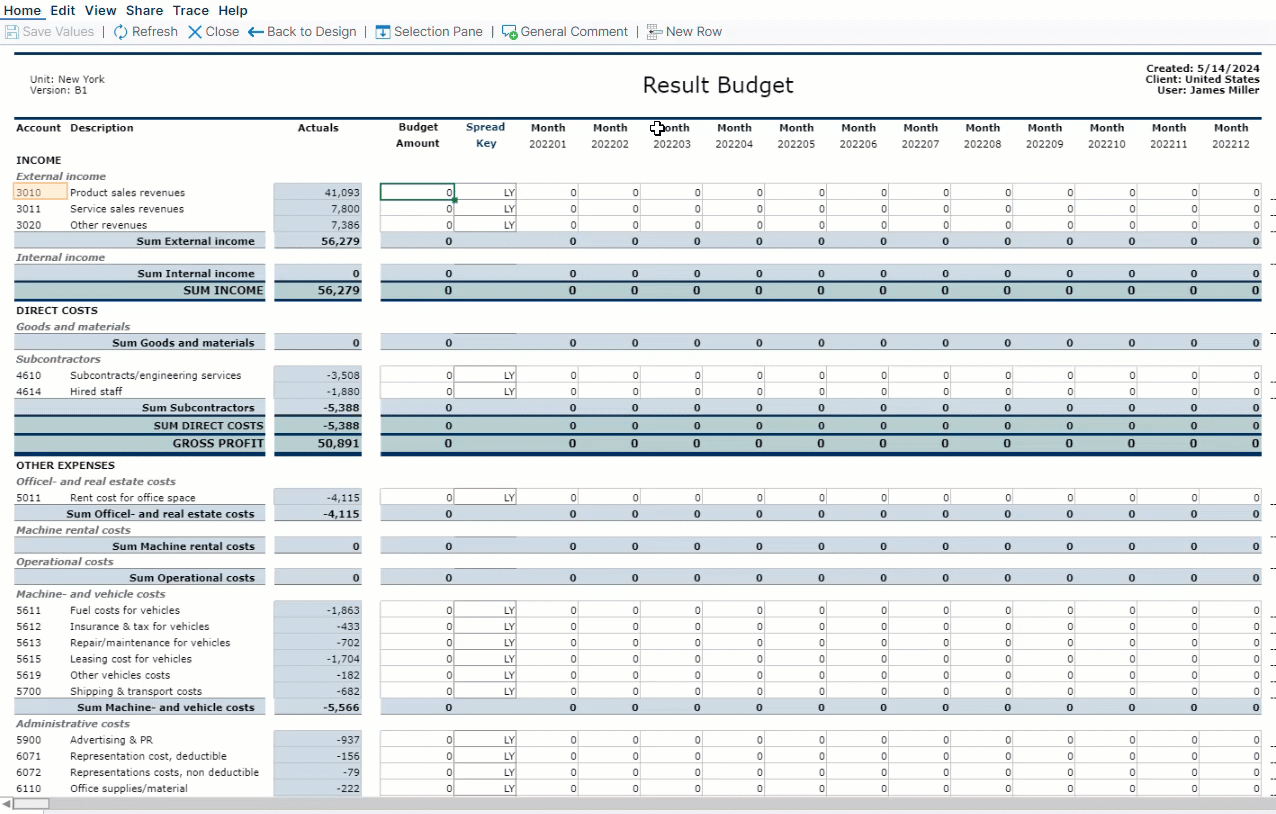Open the Help menu
Viewport: 1276px width, 814px height.
coord(233,10)
